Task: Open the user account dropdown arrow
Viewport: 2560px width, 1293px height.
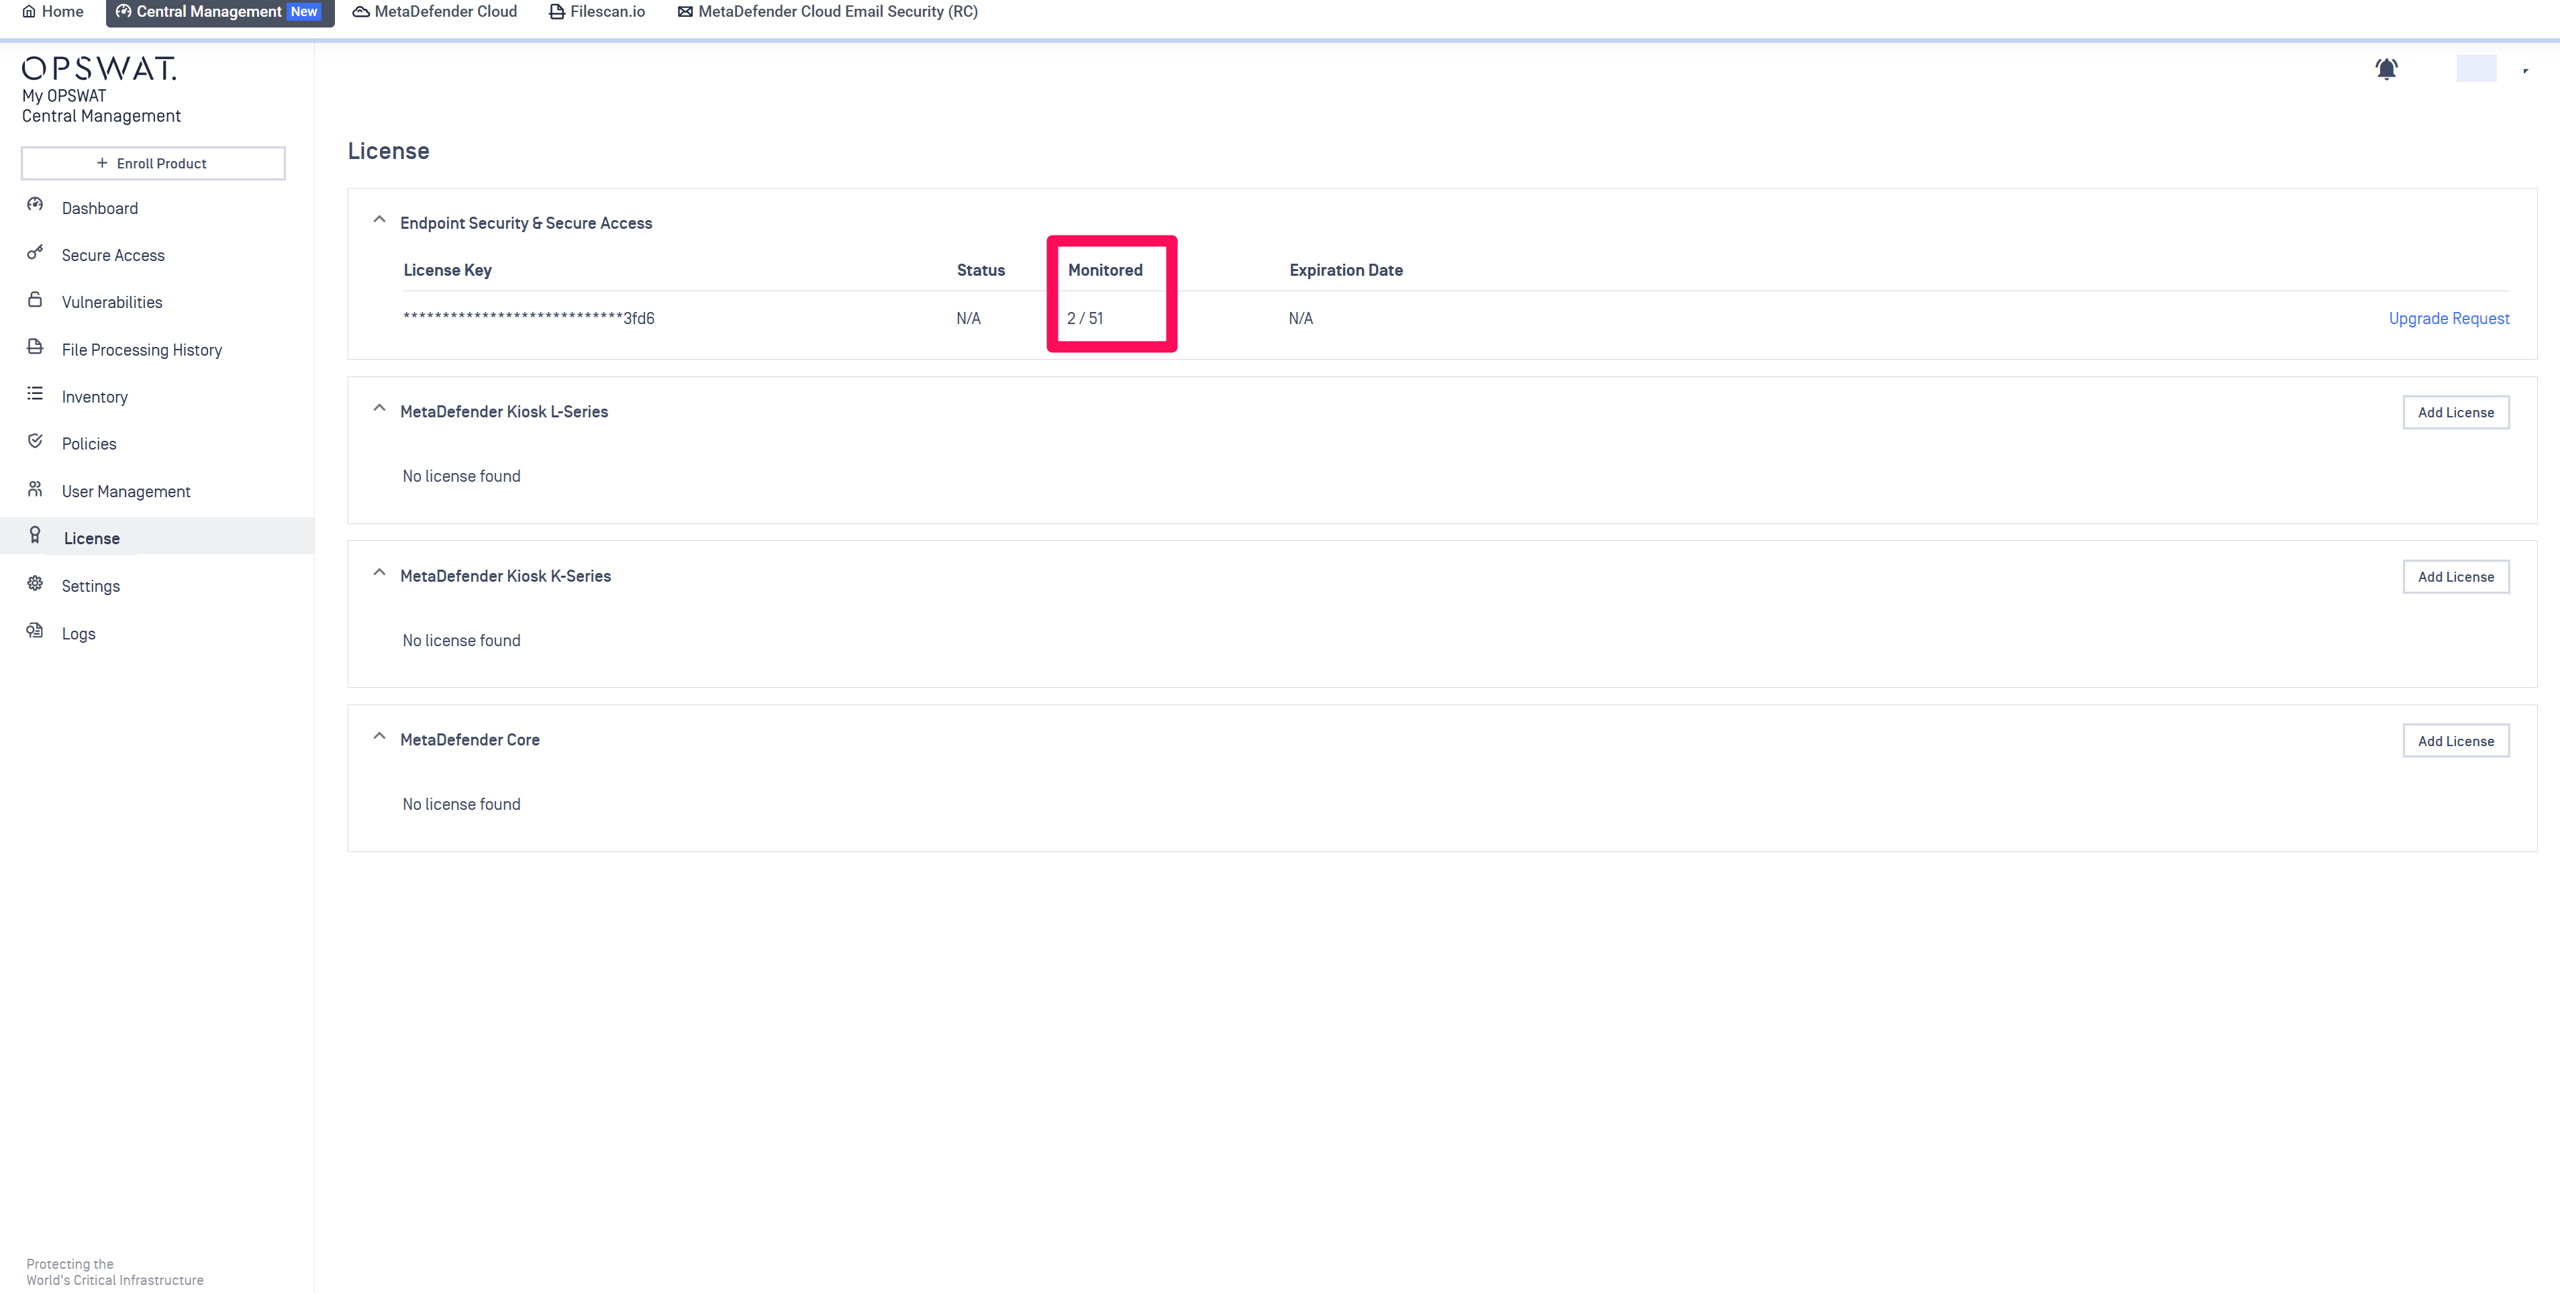Action: coord(2525,70)
